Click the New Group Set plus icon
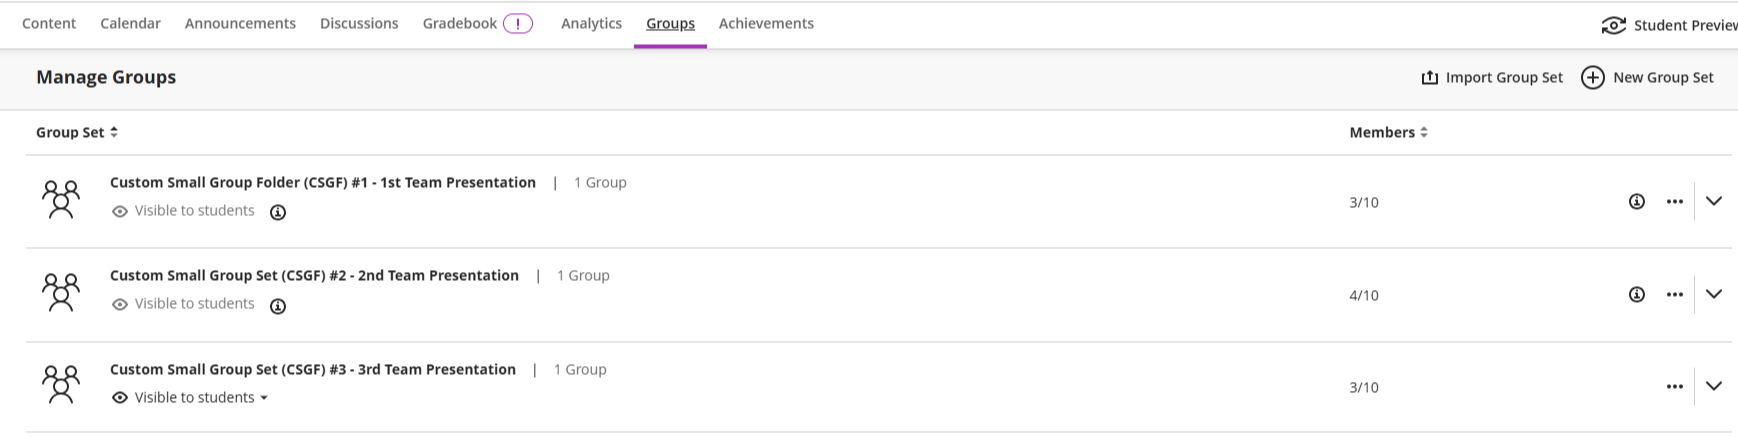The image size is (1738, 437). tap(1592, 78)
